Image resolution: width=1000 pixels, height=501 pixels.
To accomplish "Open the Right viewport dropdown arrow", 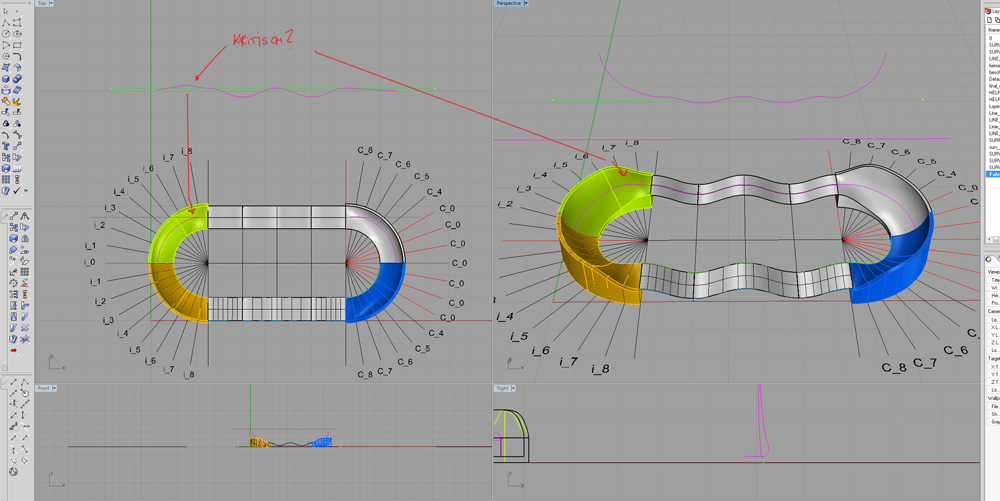I will [511, 388].
